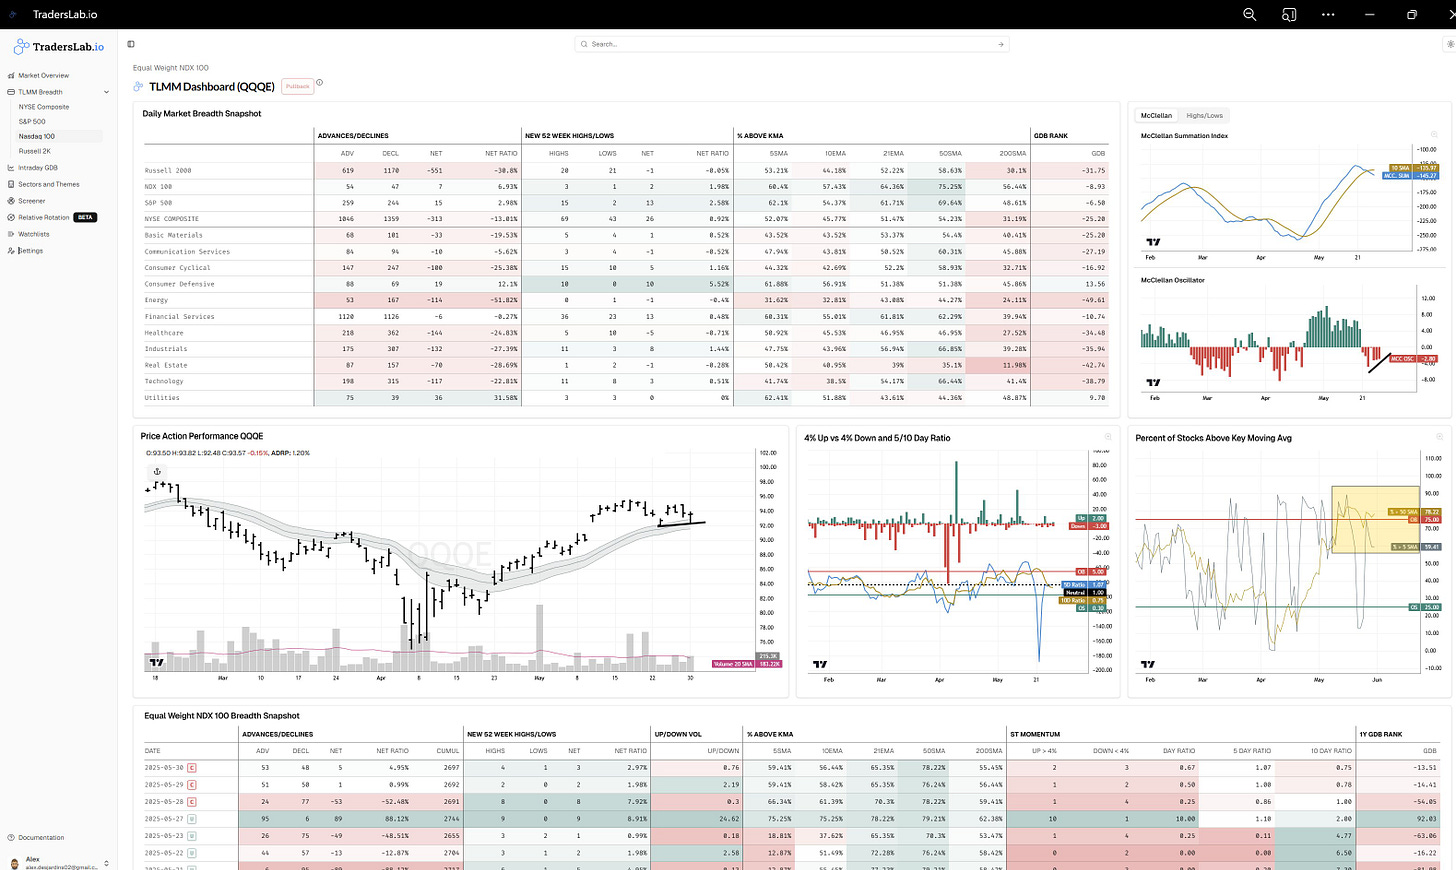The image size is (1456, 870).
Task: Click the zoom out magnifier in title bar
Action: point(1249,14)
